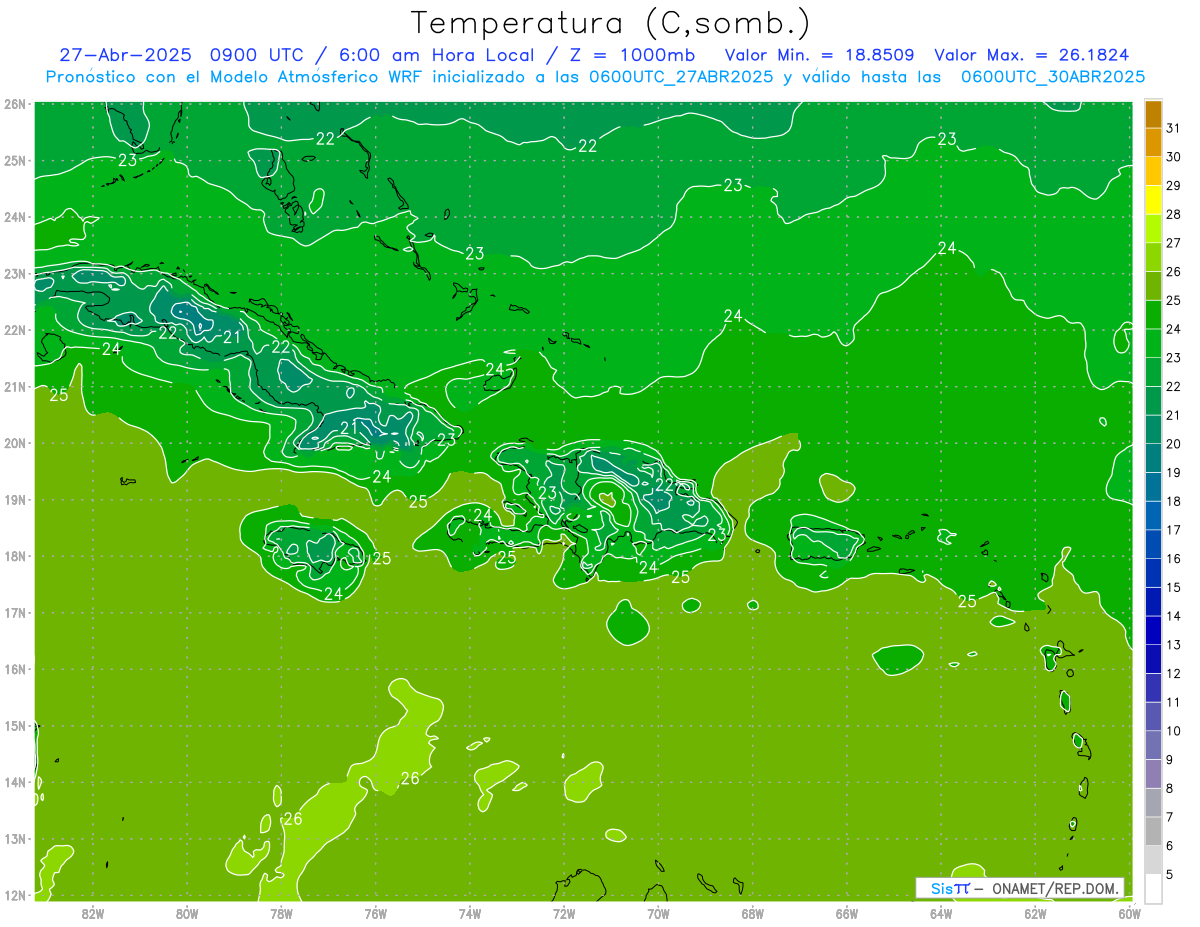1200x927 pixels.
Task: Click the '62W' longitude axis label
Action: click(1036, 913)
